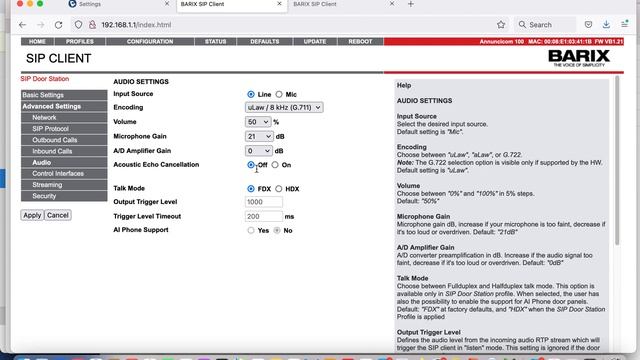
Task: Open the A/D Amplifier Gain dropdown
Action: click(x=258, y=151)
